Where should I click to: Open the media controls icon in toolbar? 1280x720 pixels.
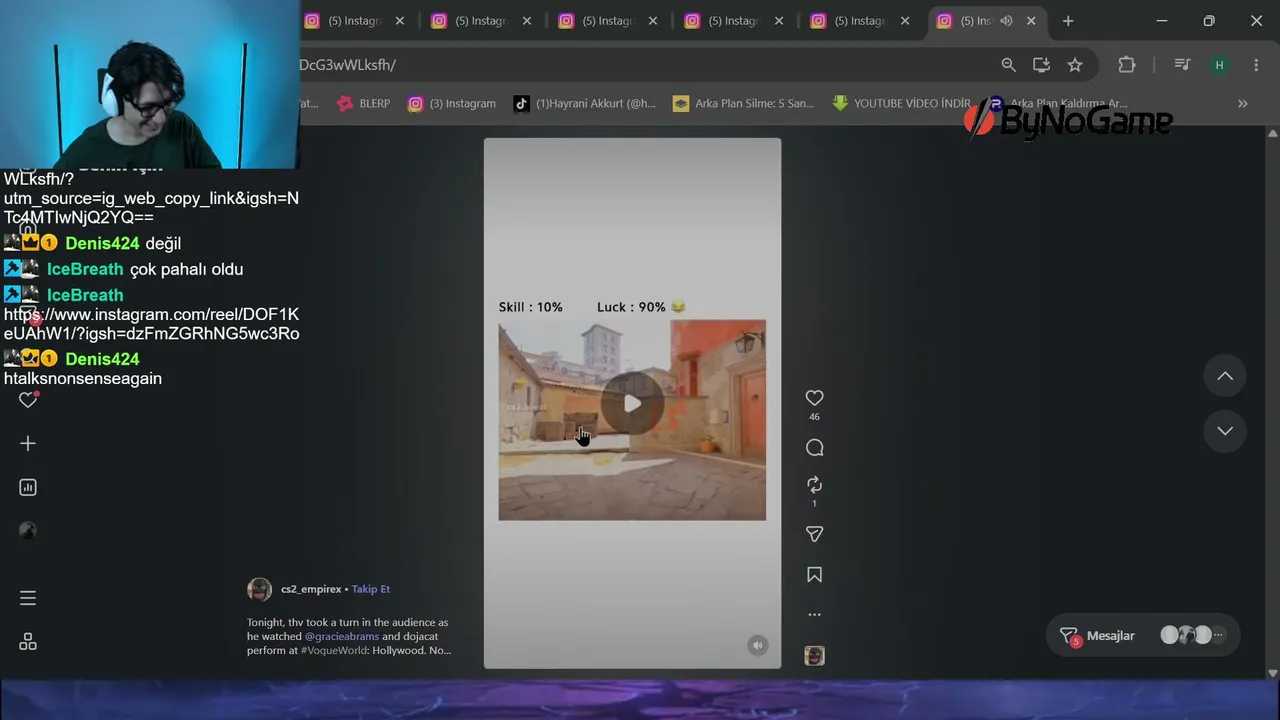1182,65
